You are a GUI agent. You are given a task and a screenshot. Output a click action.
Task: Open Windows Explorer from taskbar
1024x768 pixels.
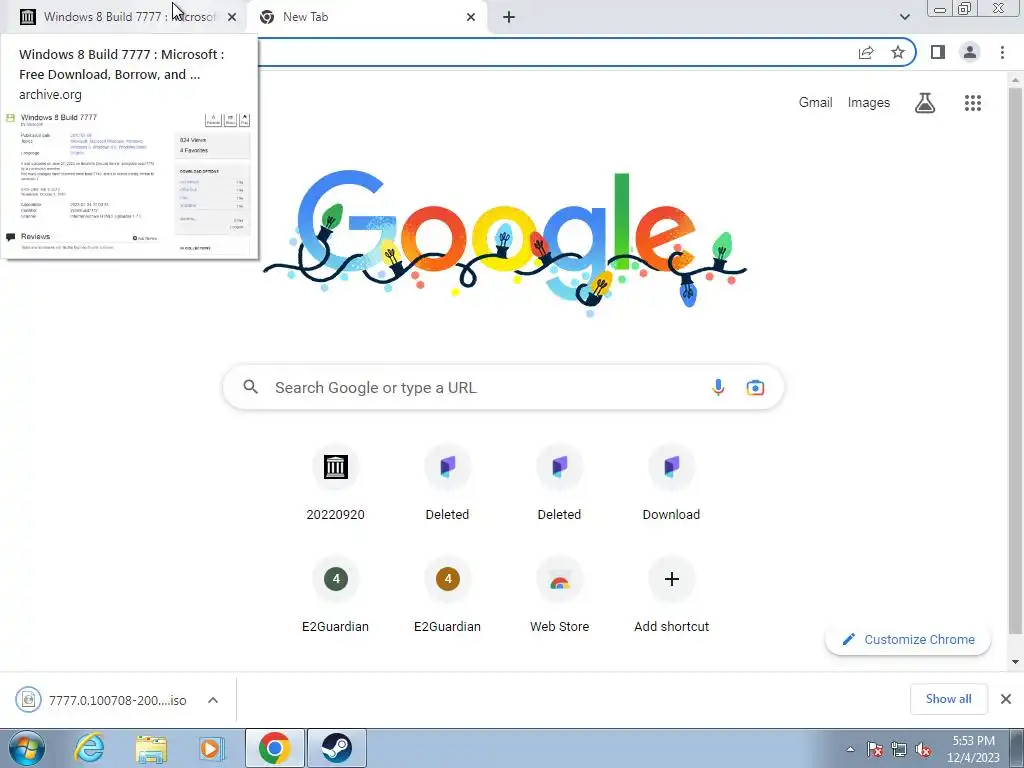pyautogui.click(x=151, y=748)
